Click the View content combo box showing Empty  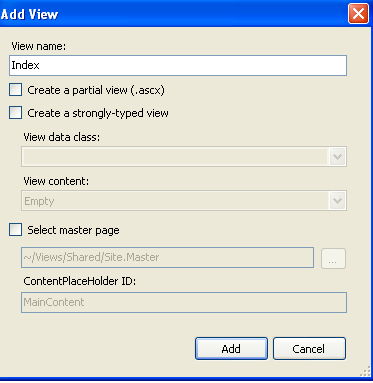point(184,201)
